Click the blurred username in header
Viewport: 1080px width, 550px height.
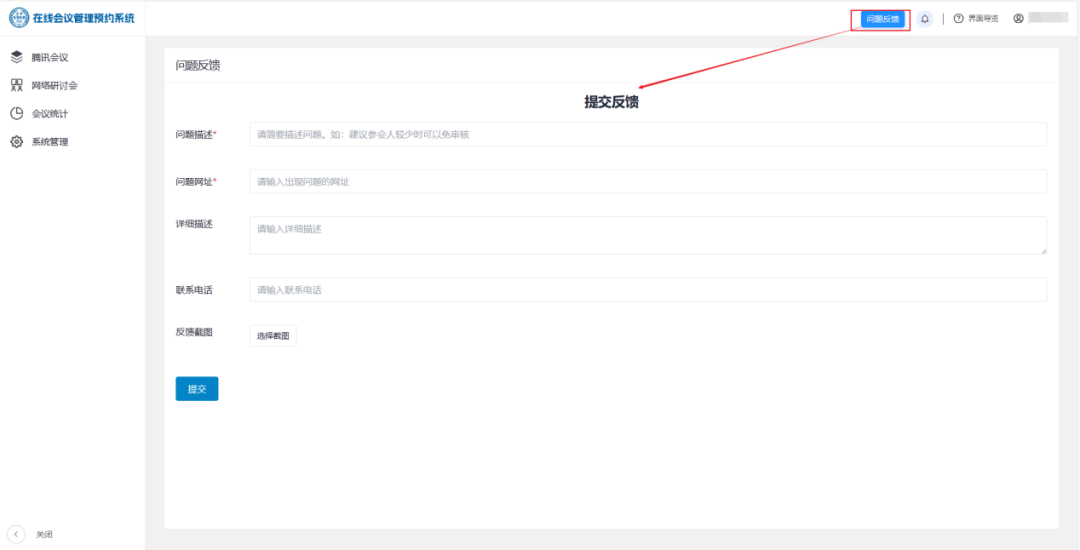[x=1048, y=18]
